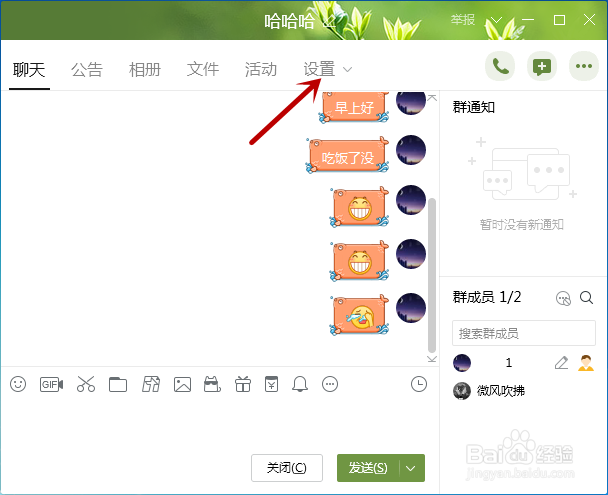The width and height of the screenshot is (608, 495).
Task: Click the chat scrollbar thumb
Action: (x=432, y=275)
